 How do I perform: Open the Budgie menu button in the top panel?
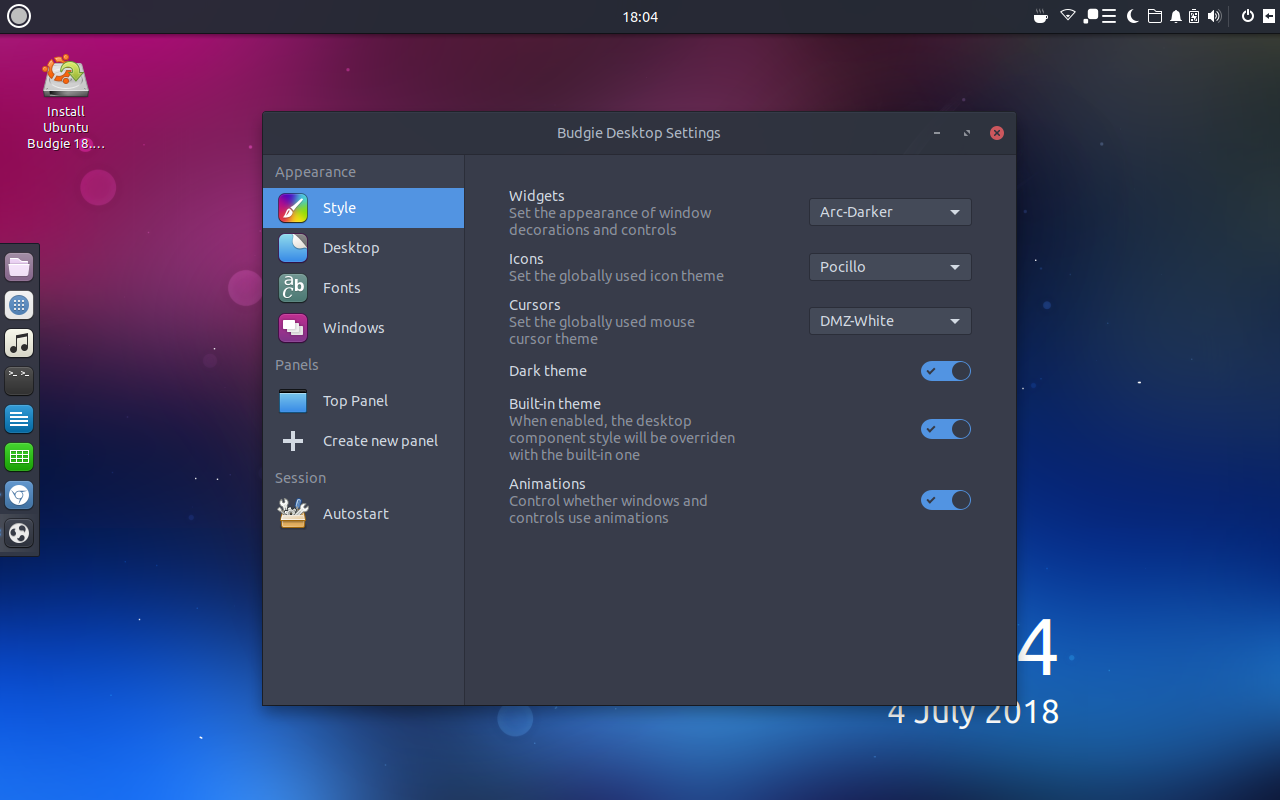tap(19, 16)
